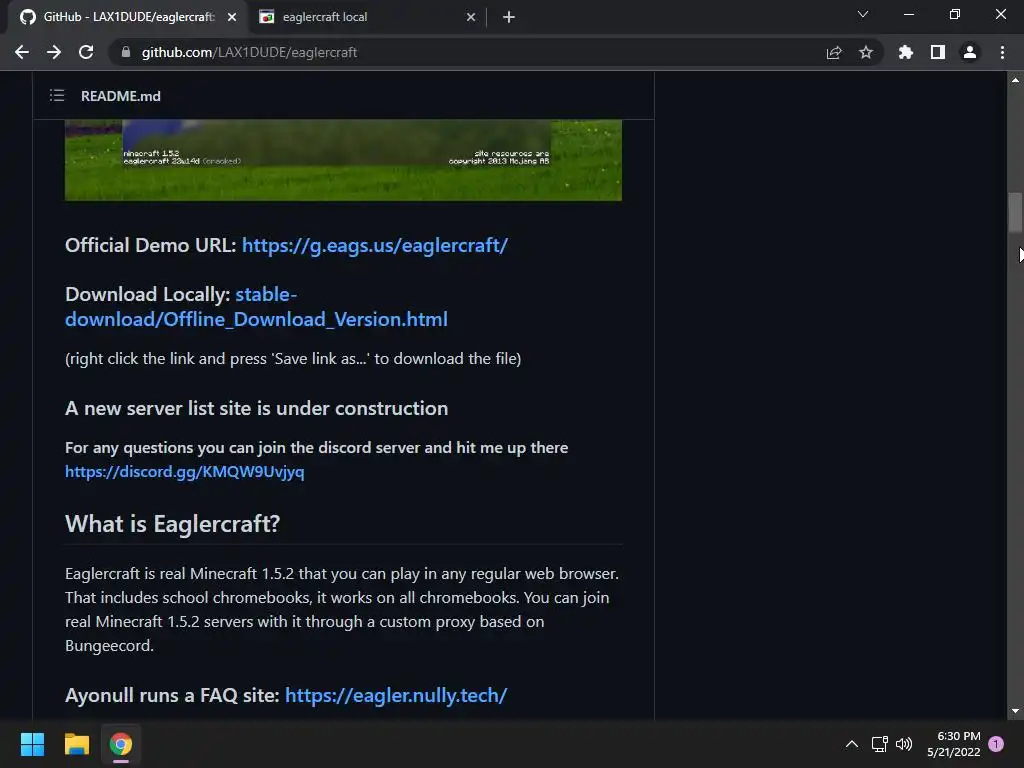
Task: Click the scrollbar up arrow
Action: click(x=1015, y=80)
